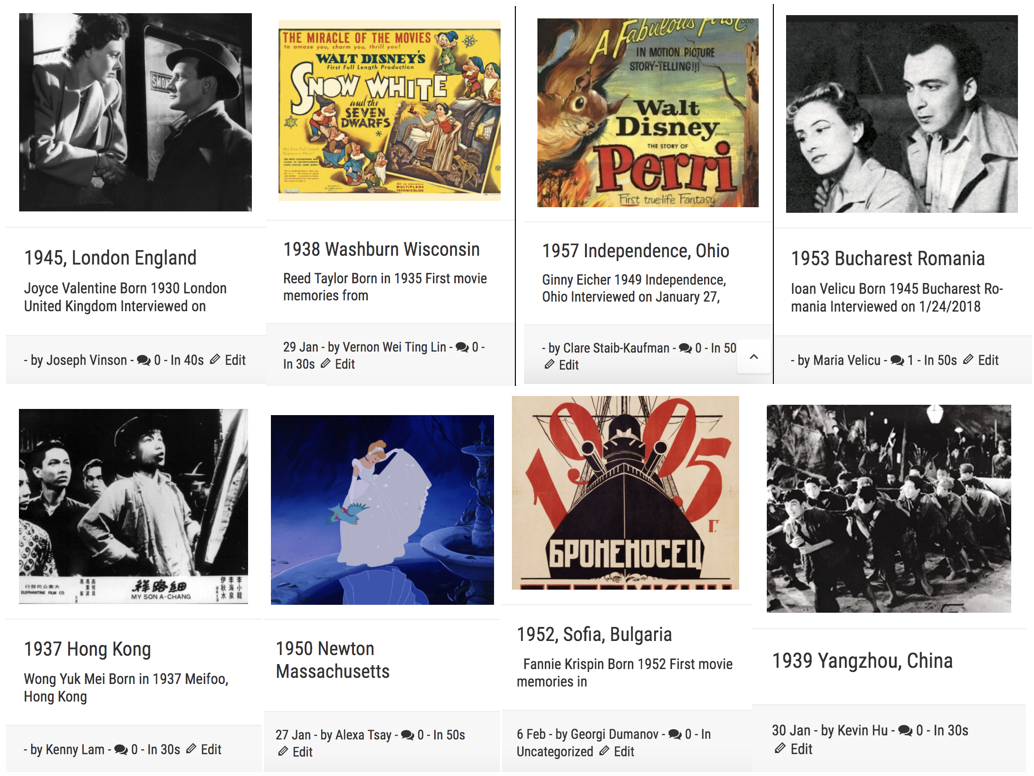Click comment icon on 1950 Newton Massachusetts post
This screenshot has height=776, width=1034.
[407, 735]
